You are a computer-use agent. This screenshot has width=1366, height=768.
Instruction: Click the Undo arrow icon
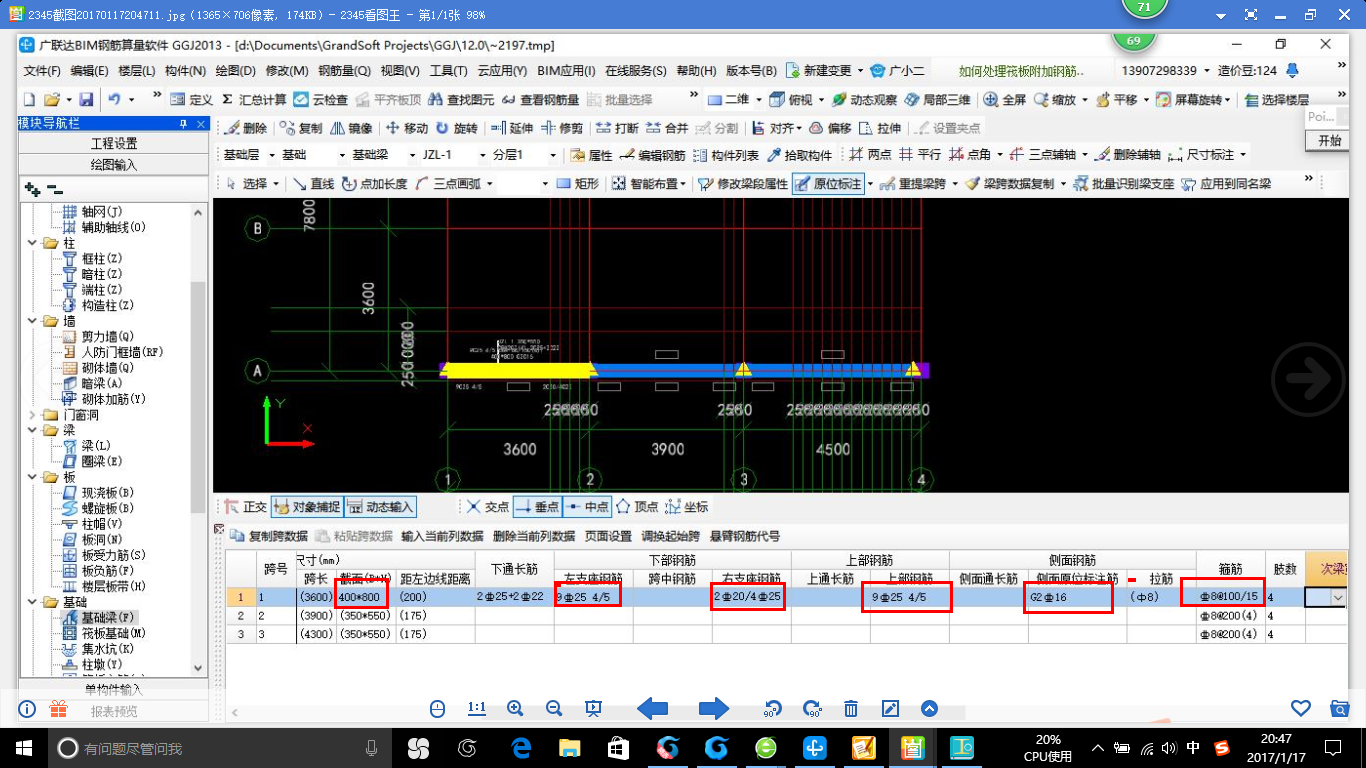(115, 100)
